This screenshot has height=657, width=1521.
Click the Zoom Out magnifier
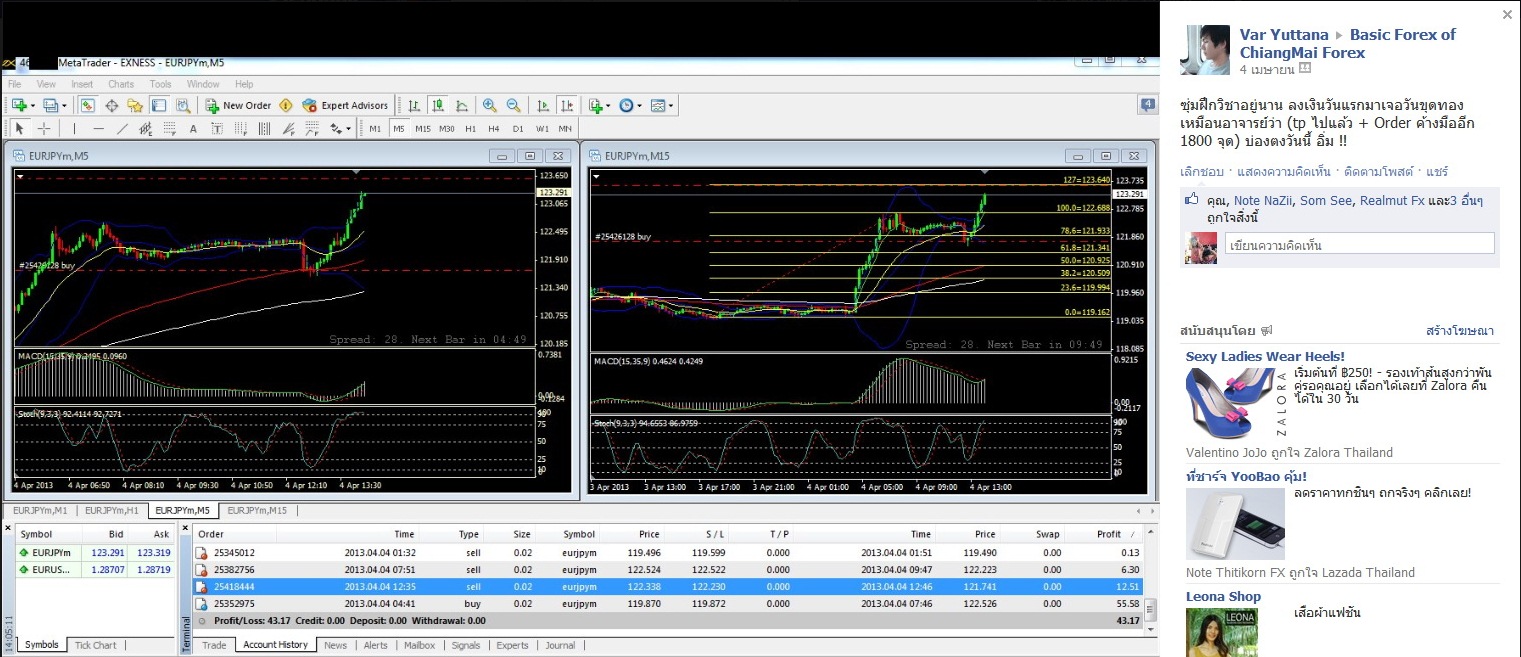[513, 105]
